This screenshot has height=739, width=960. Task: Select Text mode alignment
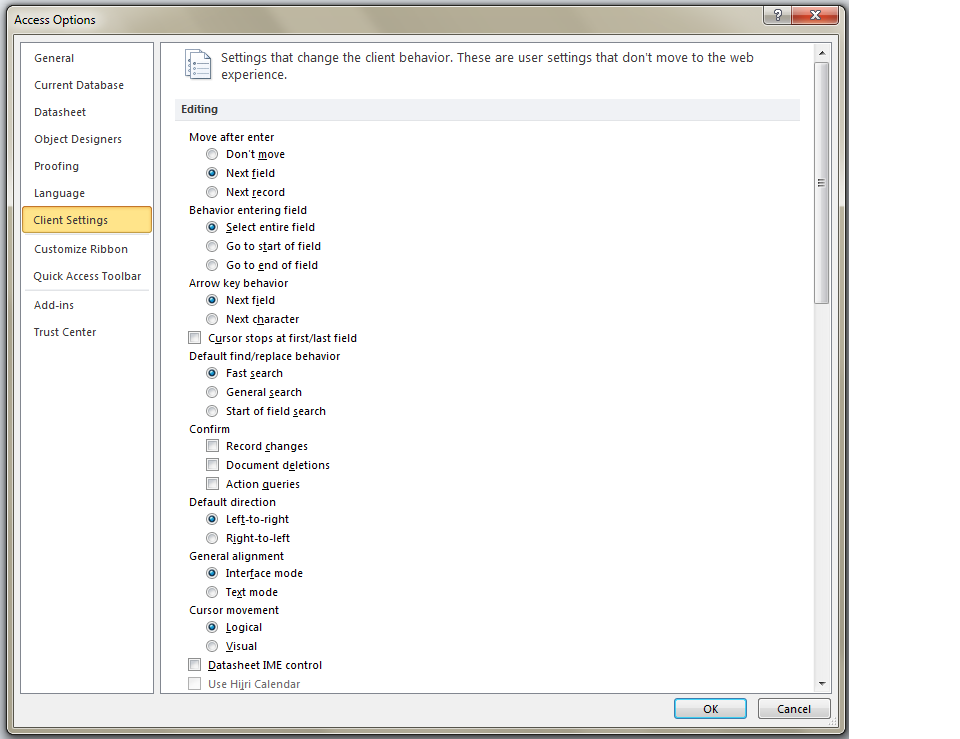tap(212, 592)
